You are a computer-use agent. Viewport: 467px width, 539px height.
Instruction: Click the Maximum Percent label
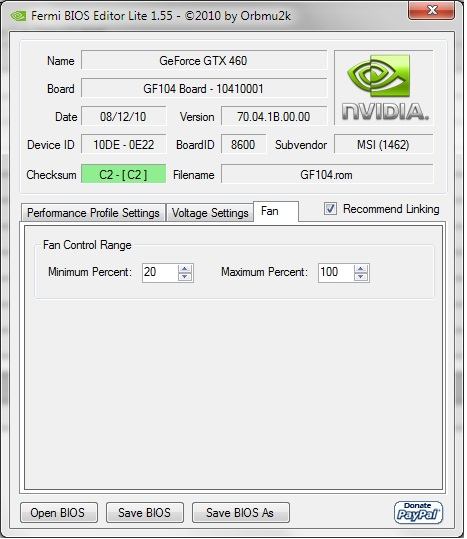coord(264,272)
